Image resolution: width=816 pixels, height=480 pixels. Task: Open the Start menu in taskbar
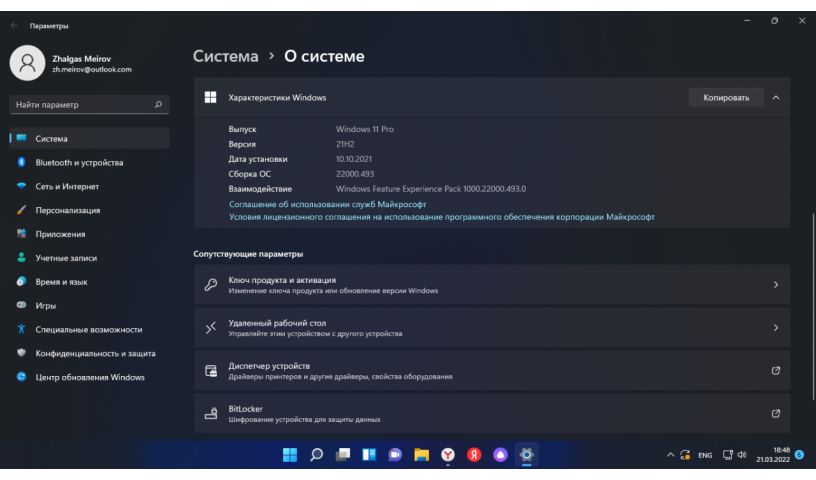[x=290, y=455]
